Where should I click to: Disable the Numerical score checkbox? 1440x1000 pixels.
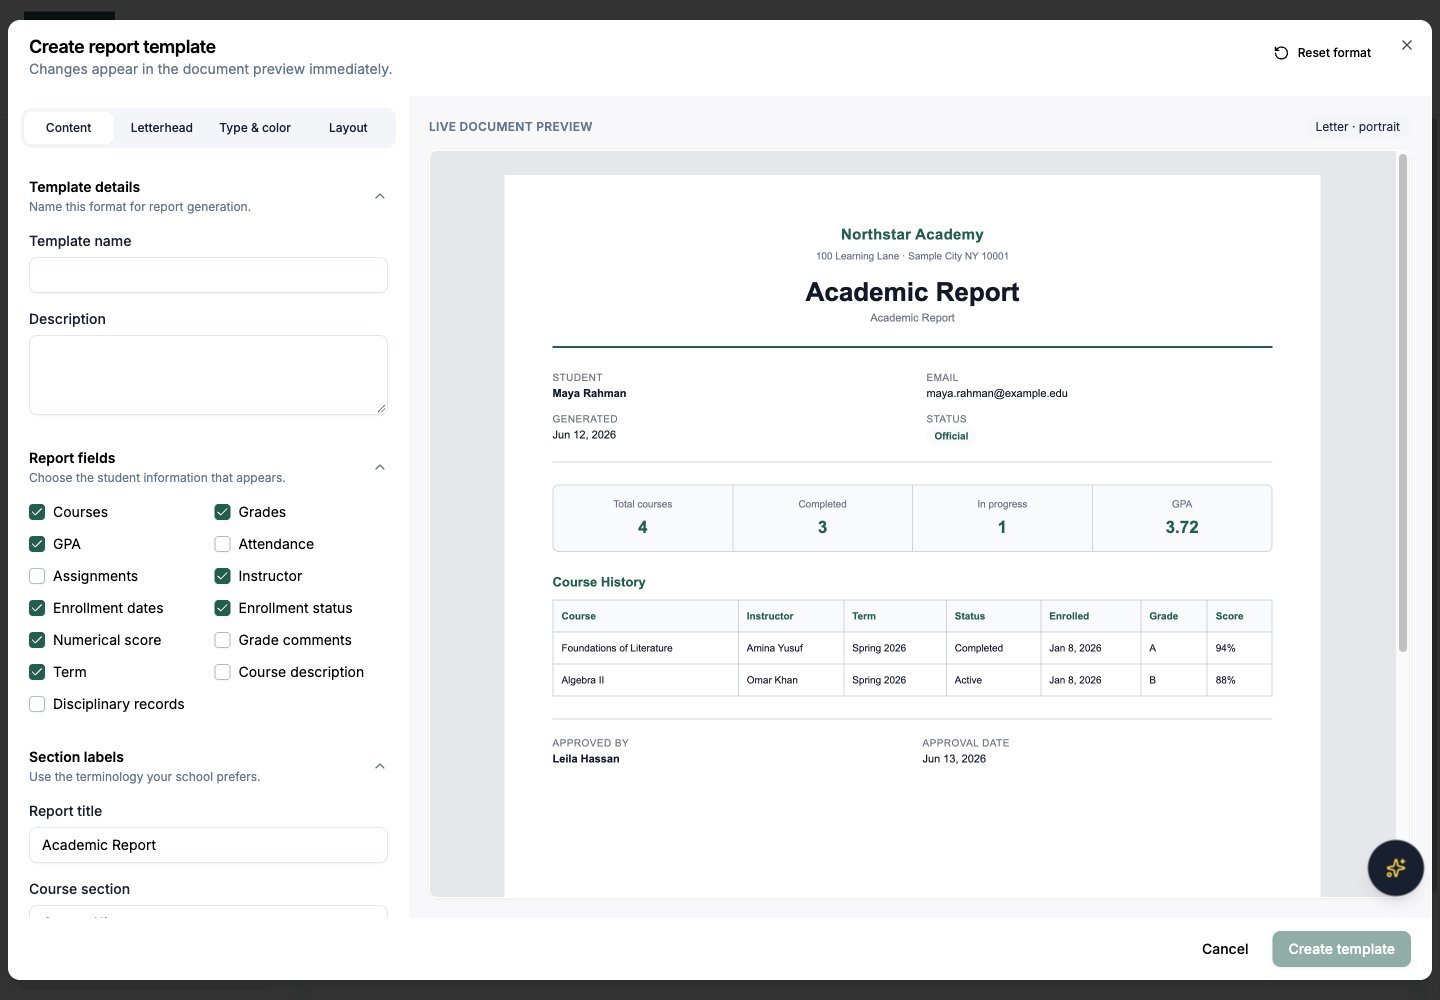(37, 640)
